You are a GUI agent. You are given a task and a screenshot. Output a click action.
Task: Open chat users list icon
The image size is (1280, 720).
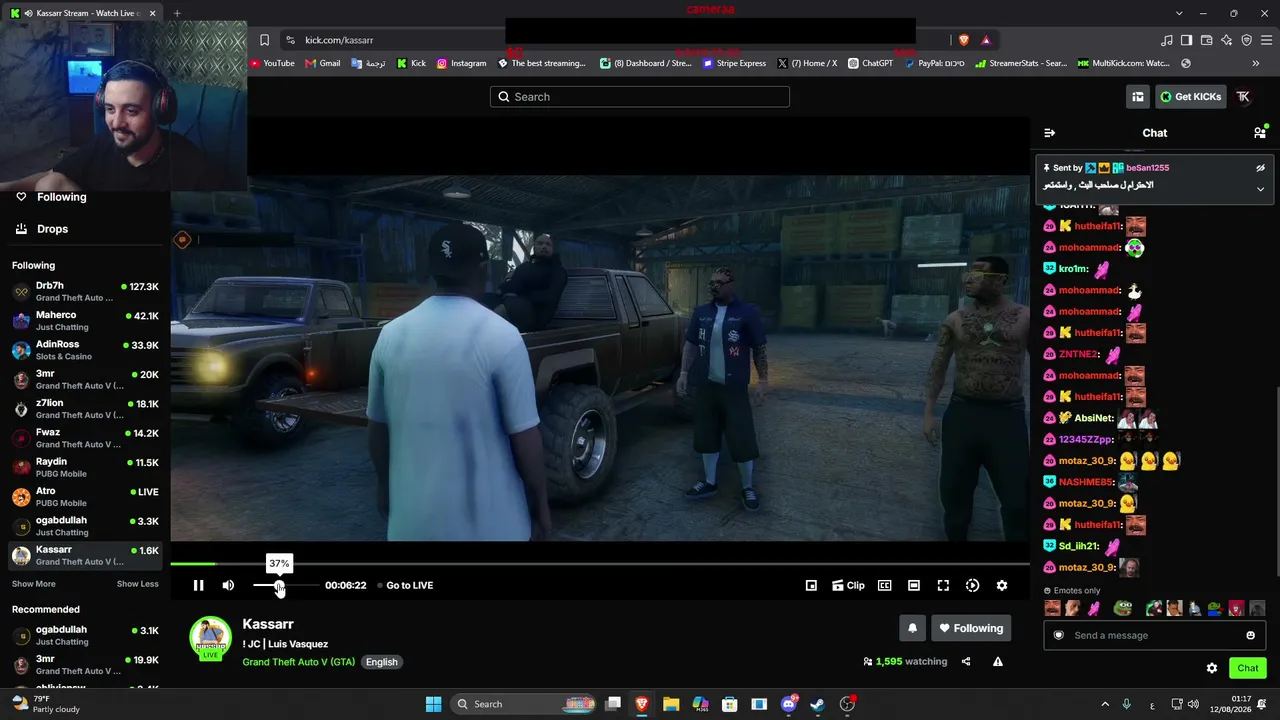coord(1260,132)
